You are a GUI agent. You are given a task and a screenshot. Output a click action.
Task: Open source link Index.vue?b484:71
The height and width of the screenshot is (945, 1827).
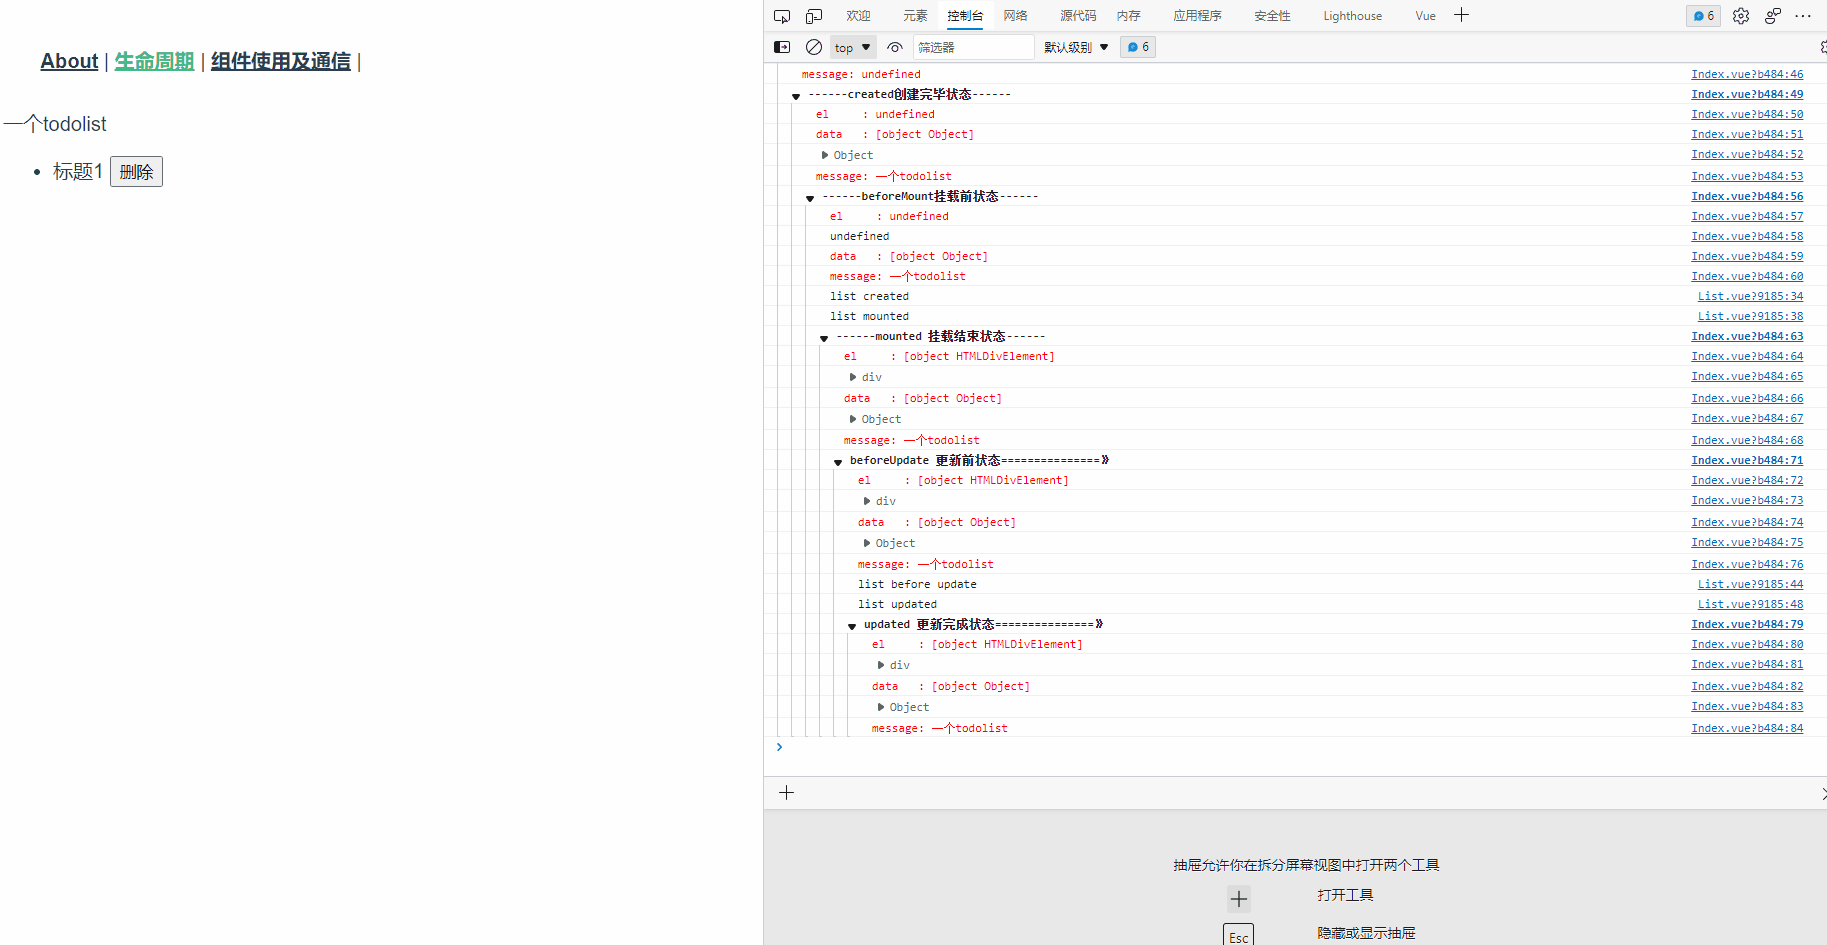click(1747, 460)
